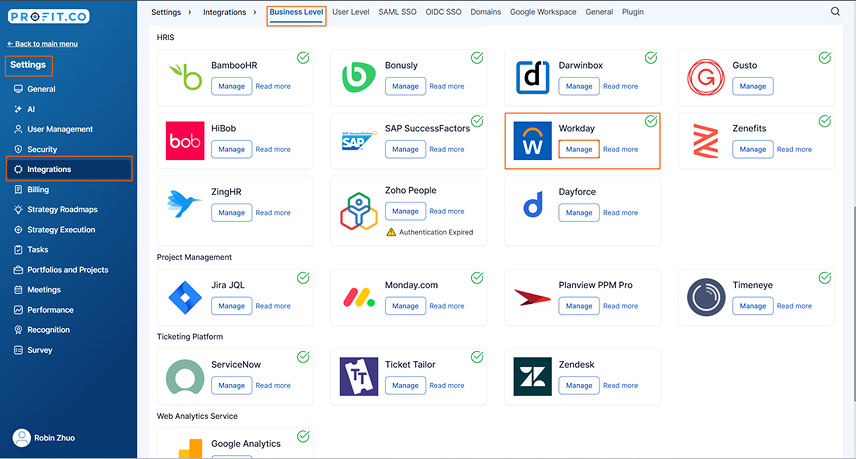Image resolution: width=856 pixels, height=459 pixels.
Task: Click the Dayforce logo
Action: click(x=533, y=204)
